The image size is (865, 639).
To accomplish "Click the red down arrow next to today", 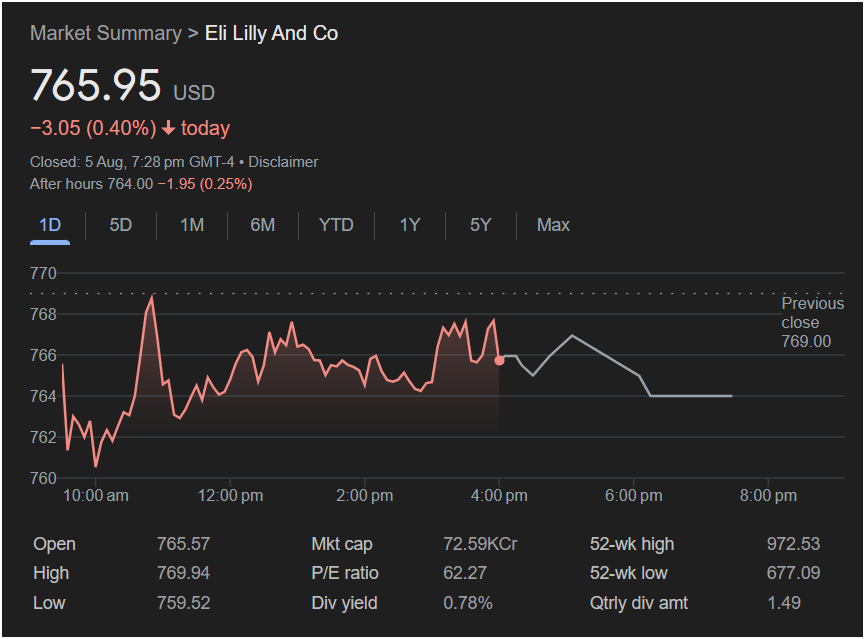I will tap(168, 129).
